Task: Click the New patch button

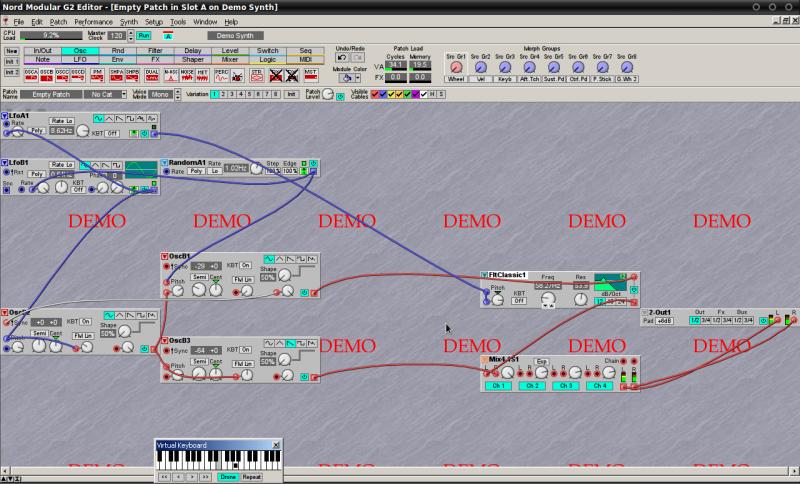Action: pyautogui.click(x=11, y=51)
